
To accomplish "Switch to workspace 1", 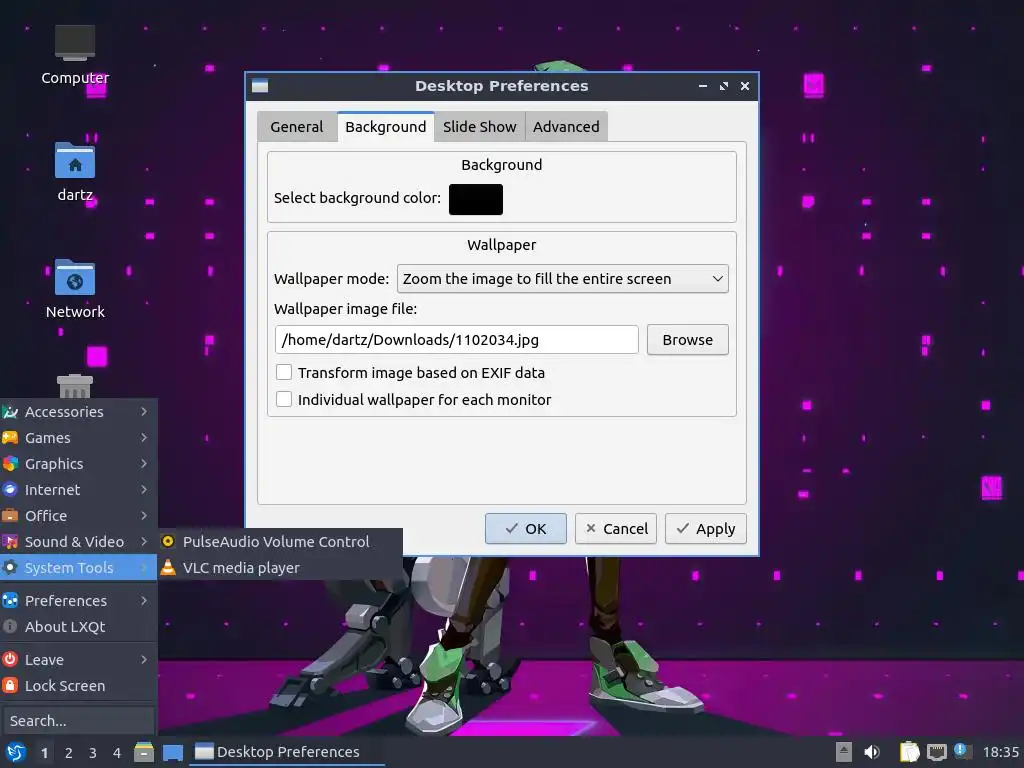I will pyautogui.click(x=44, y=753).
